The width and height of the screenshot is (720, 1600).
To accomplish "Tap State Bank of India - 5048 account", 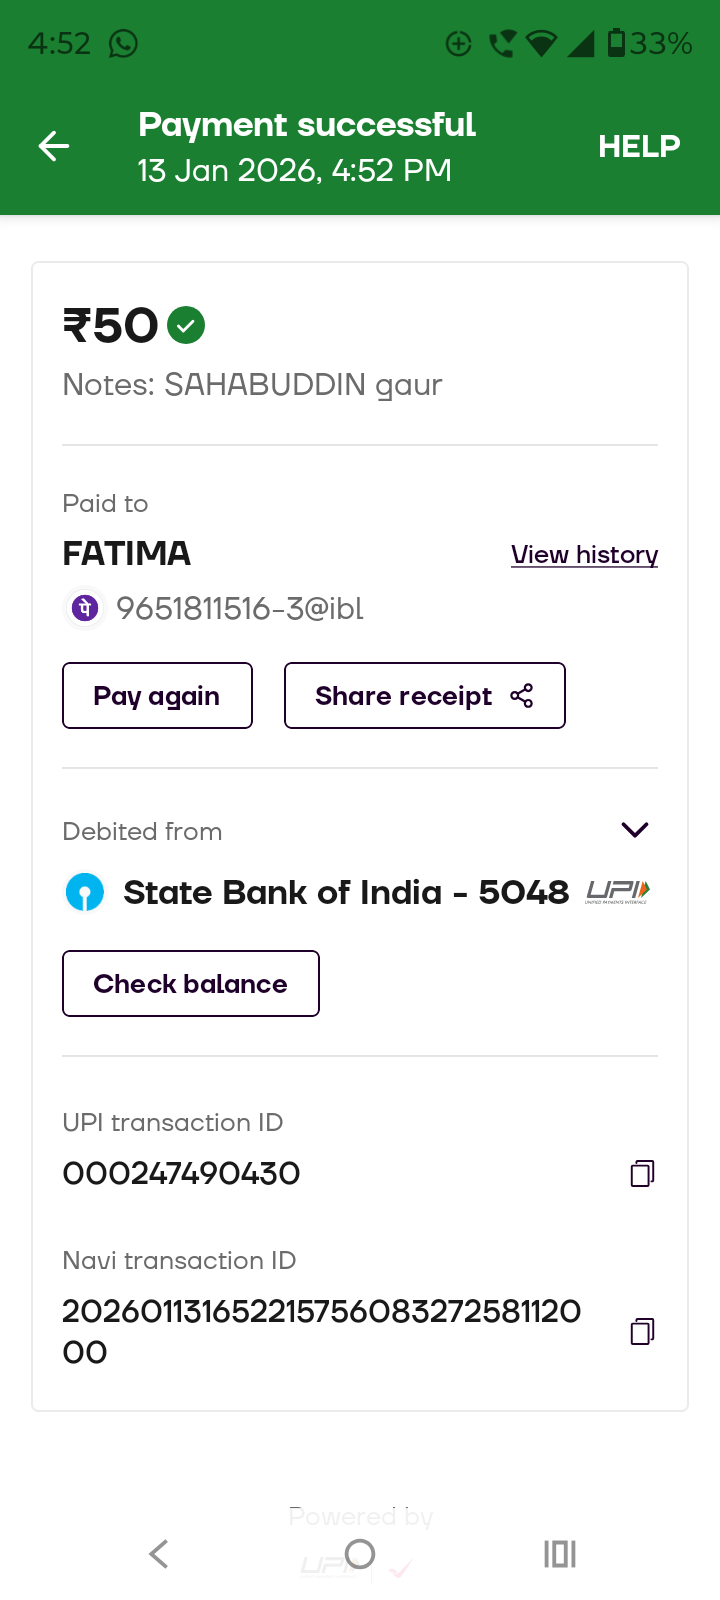I will (346, 892).
